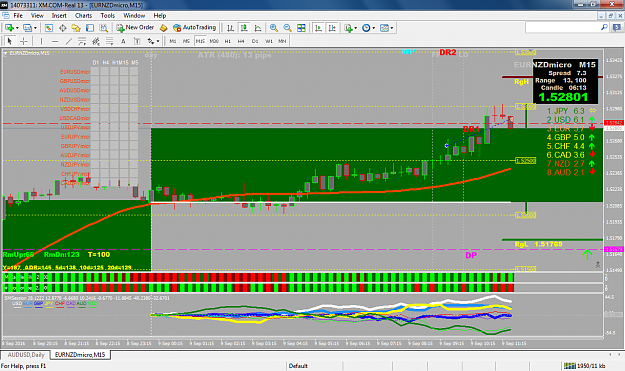This screenshot has width=625, height=371.
Task: Expand the Templates dropdown arrow
Action: tap(392, 28)
